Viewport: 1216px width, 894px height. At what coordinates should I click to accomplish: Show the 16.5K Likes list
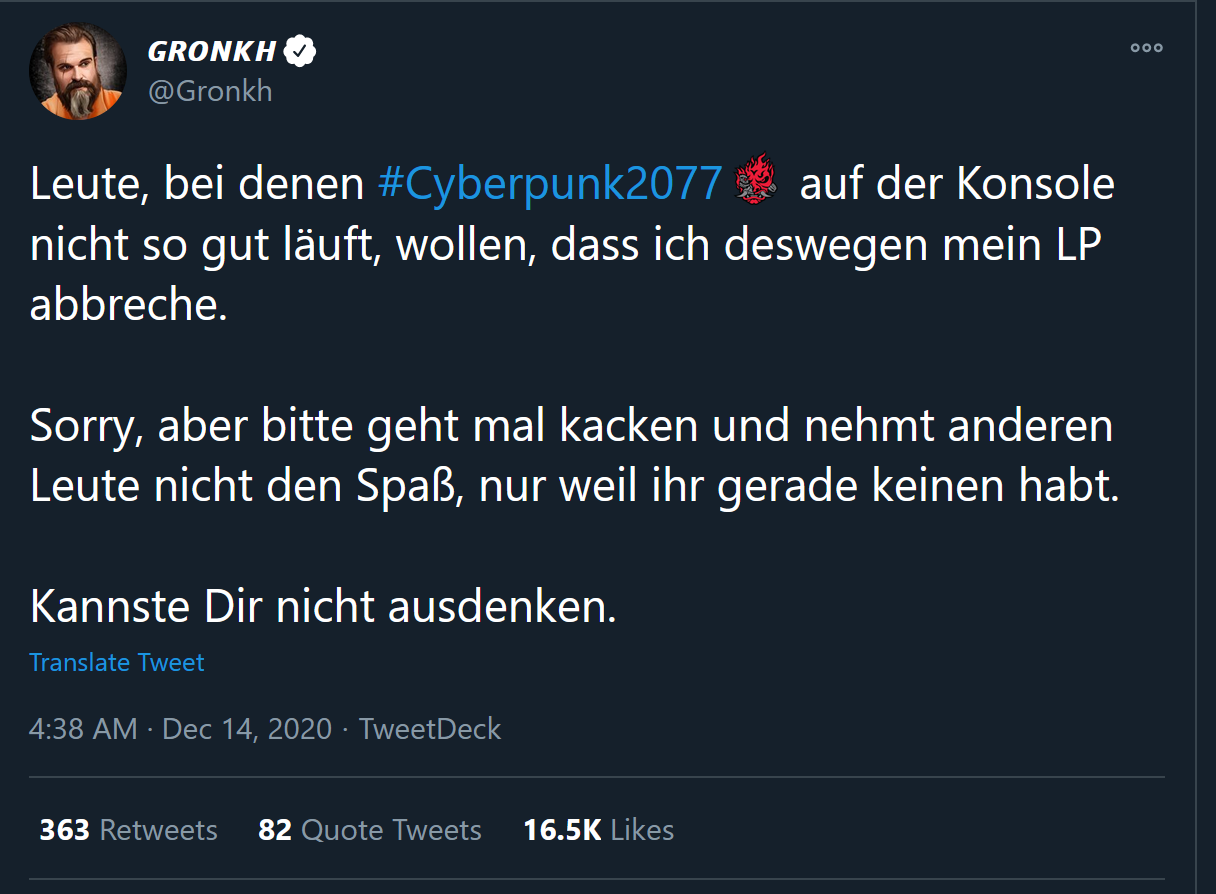[598, 830]
